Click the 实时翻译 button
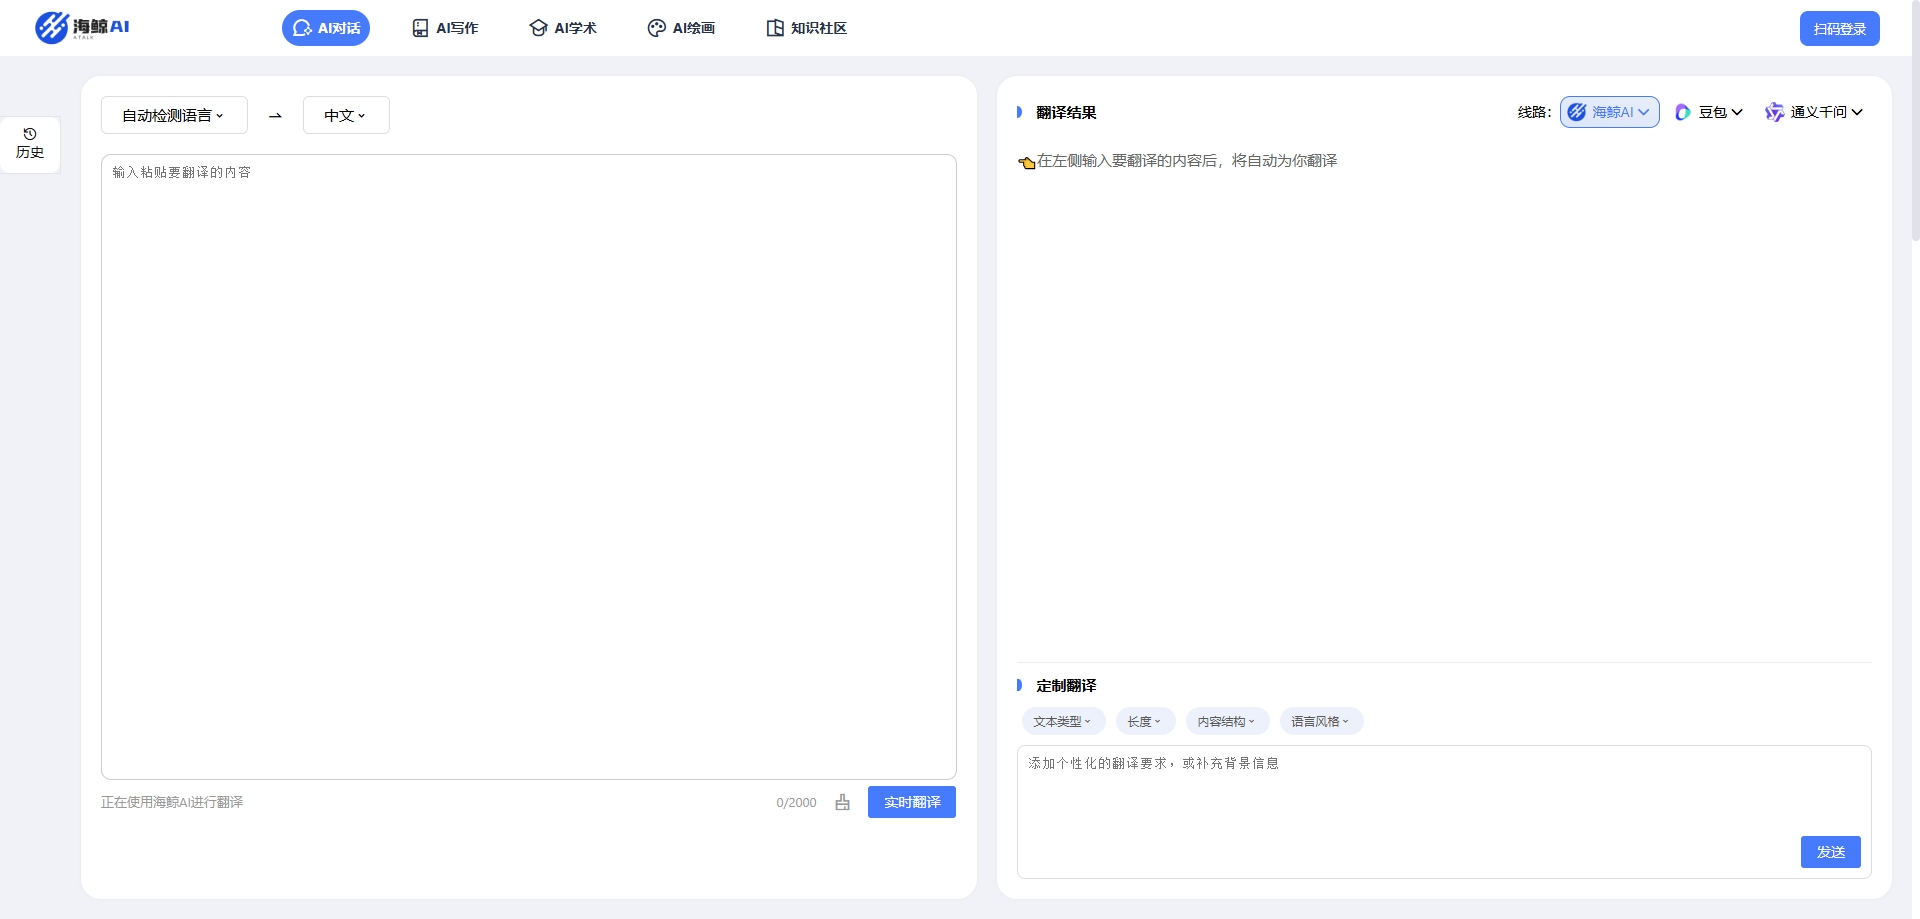The height and width of the screenshot is (919, 1920). [911, 802]
